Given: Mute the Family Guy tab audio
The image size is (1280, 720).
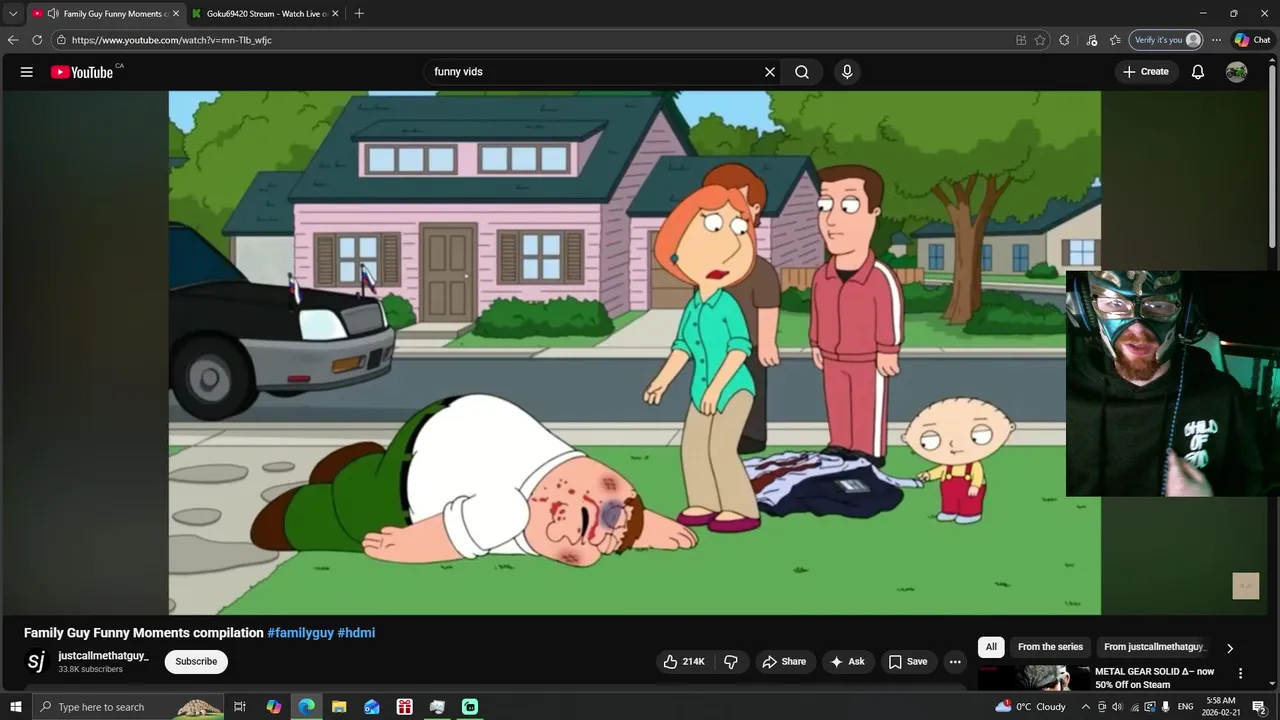Looking at the screenshot, I should [53, 13].
